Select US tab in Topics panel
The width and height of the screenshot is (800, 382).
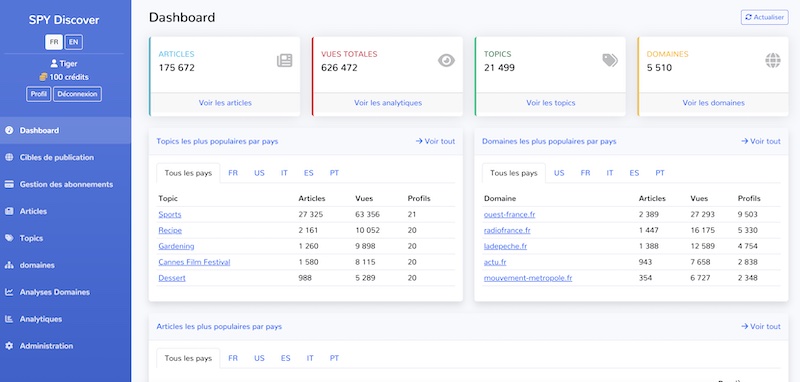(x=259, y=173)
